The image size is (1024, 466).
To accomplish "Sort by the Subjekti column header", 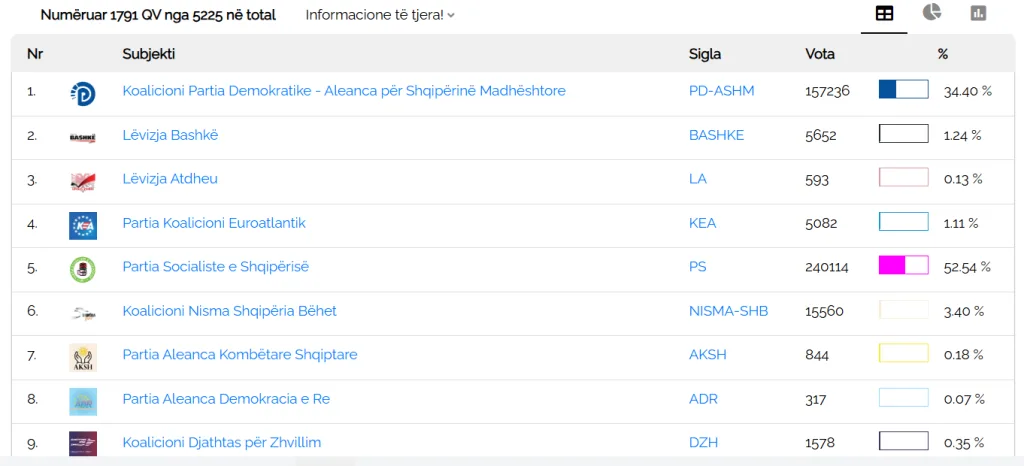I will (x=148, y=54).
